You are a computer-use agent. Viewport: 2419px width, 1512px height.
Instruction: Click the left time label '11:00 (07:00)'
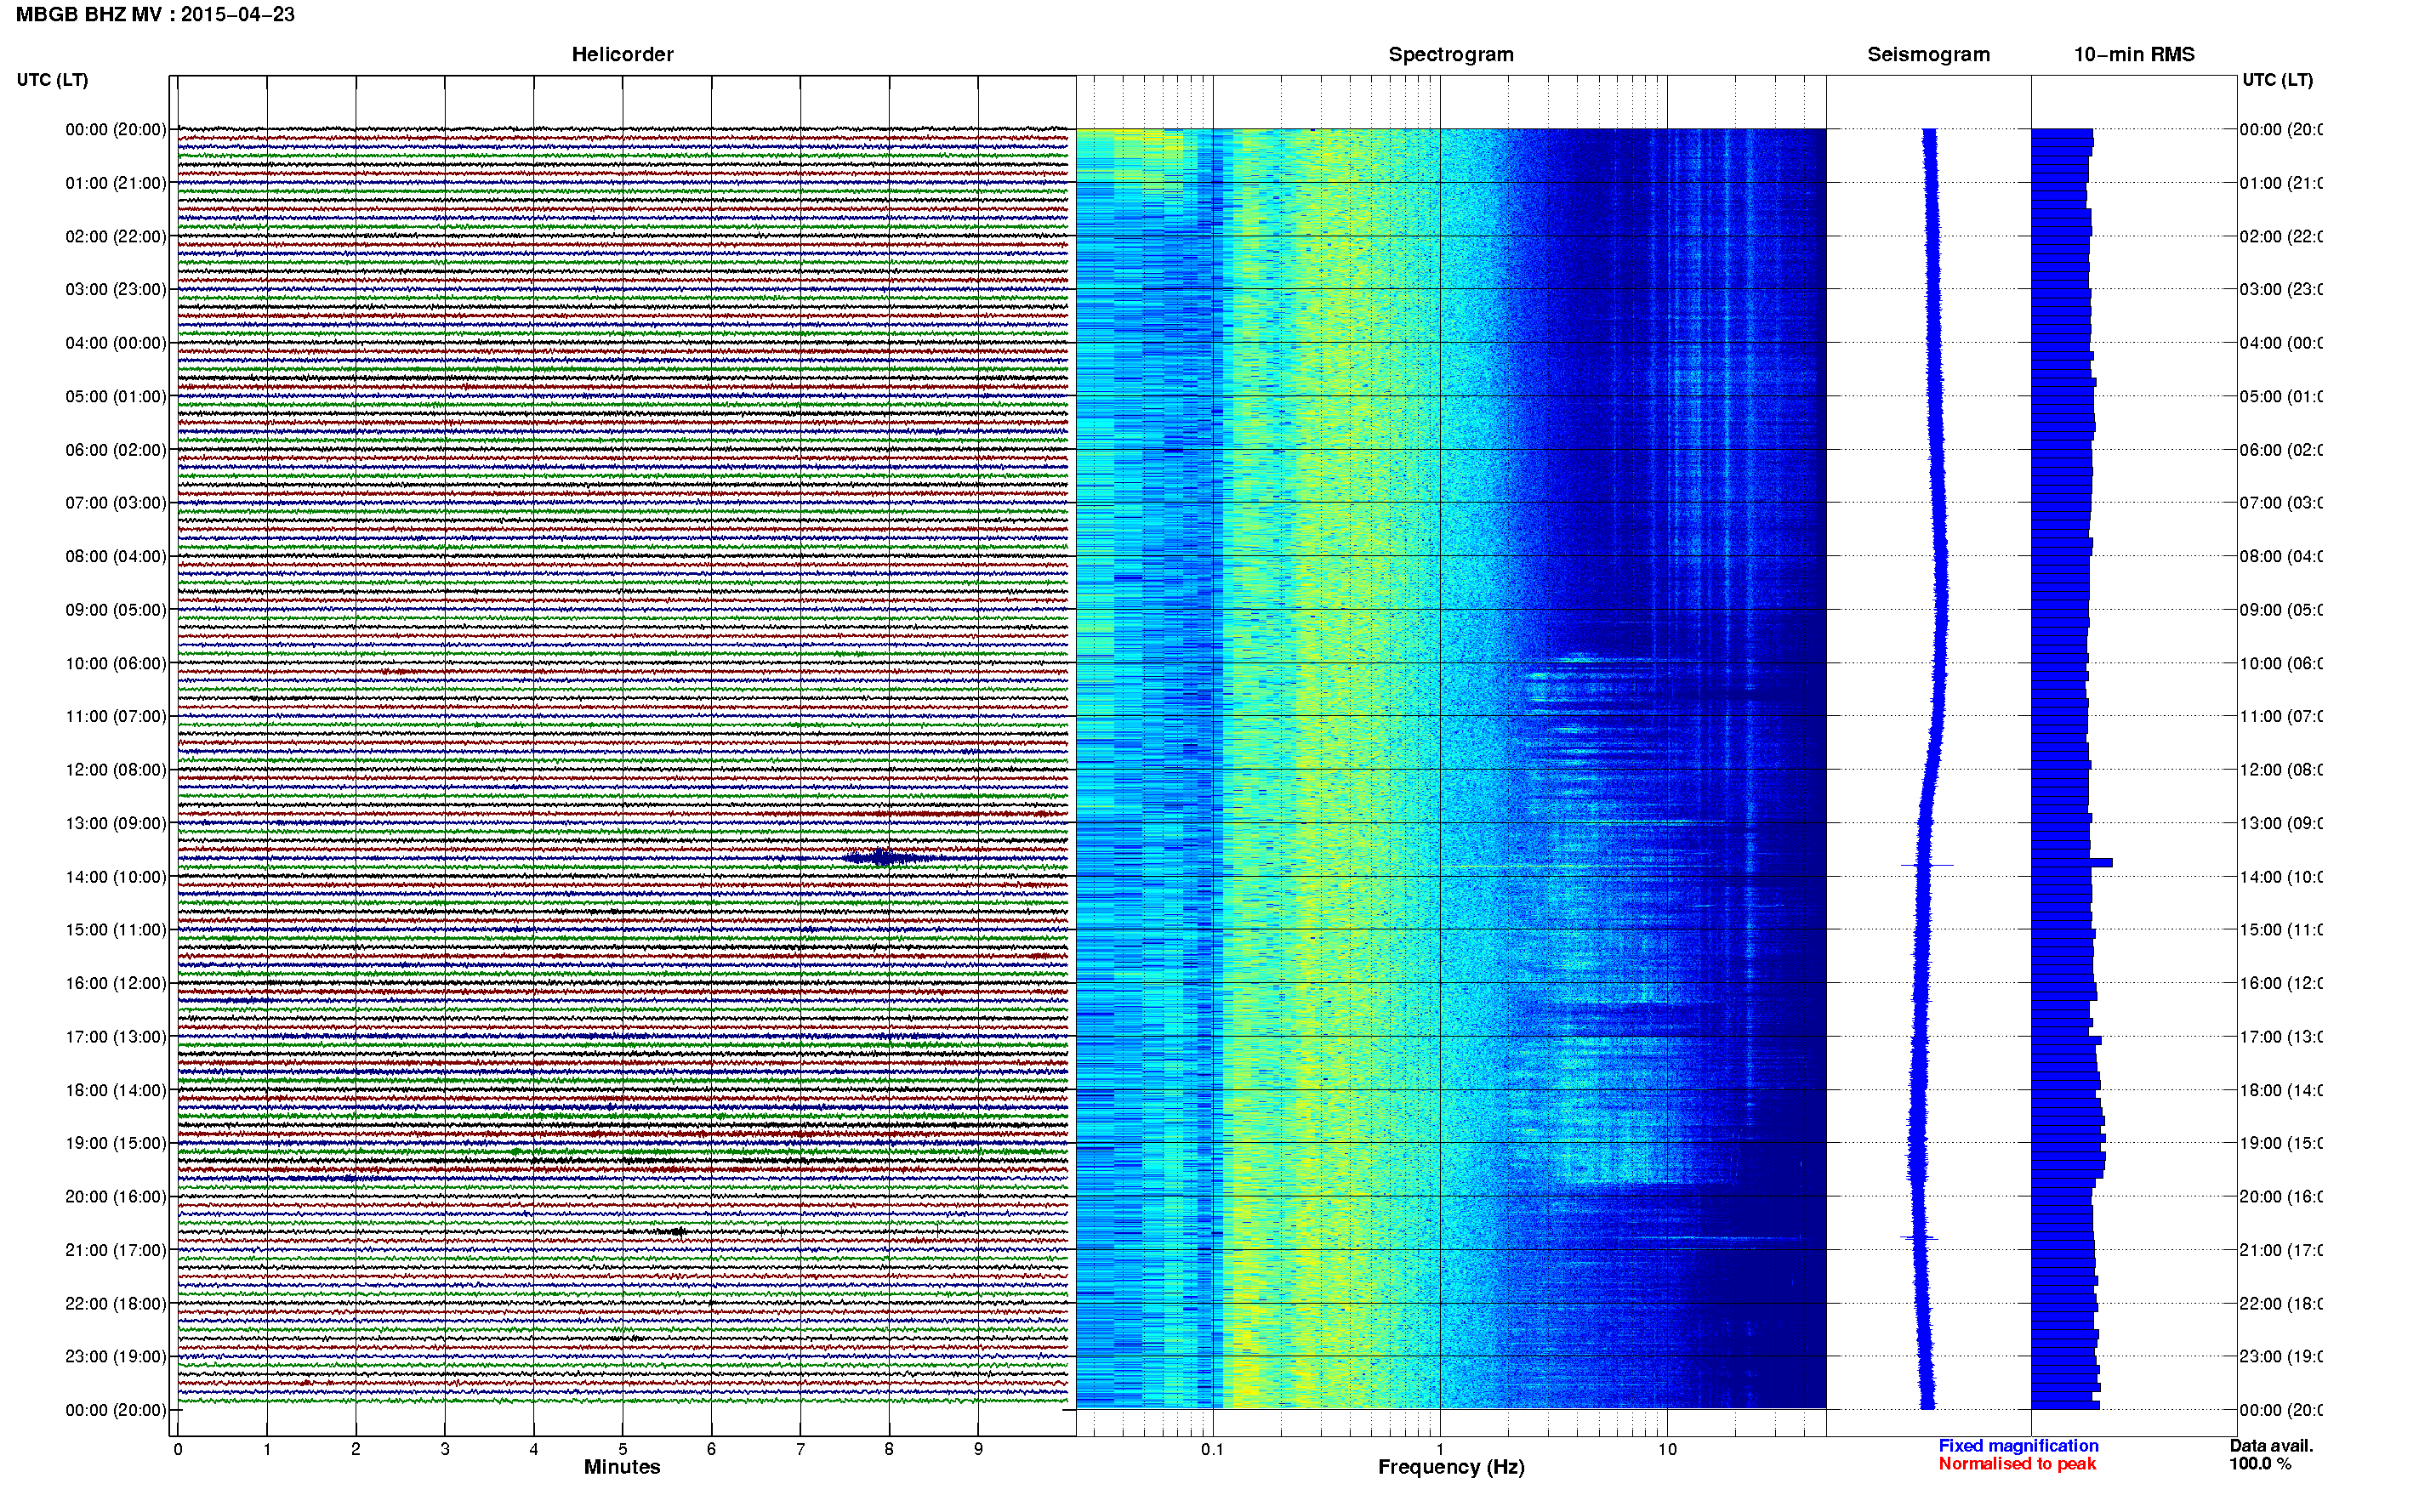[x=116, y=716]
